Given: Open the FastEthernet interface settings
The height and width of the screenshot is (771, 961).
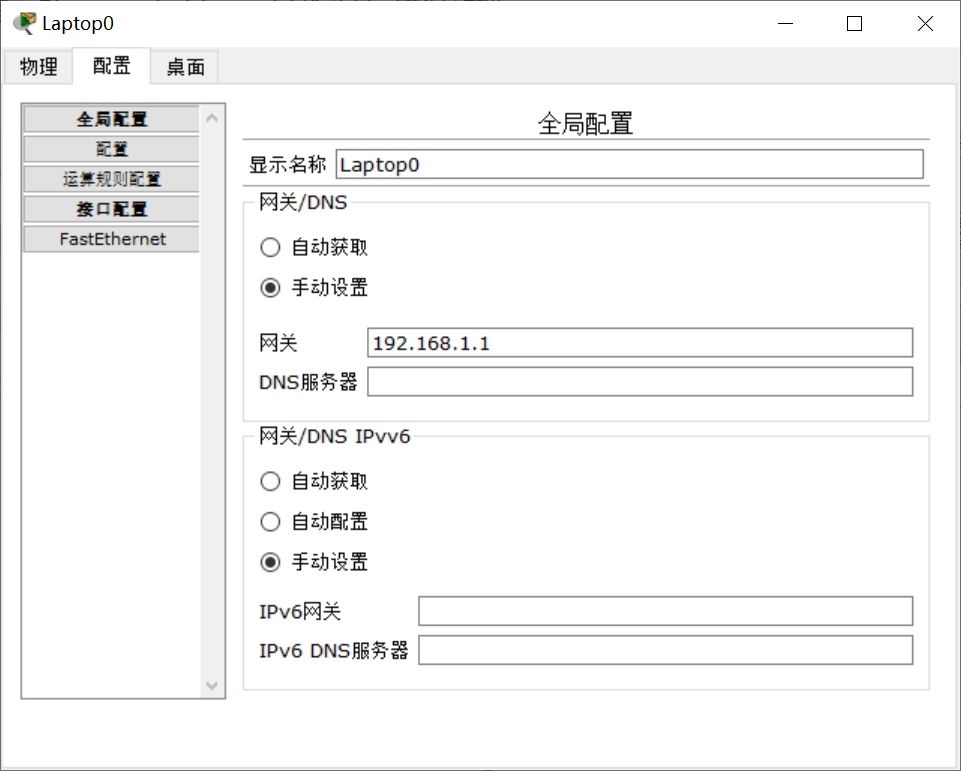Looking at the screenshot, I should coord(110,238).
